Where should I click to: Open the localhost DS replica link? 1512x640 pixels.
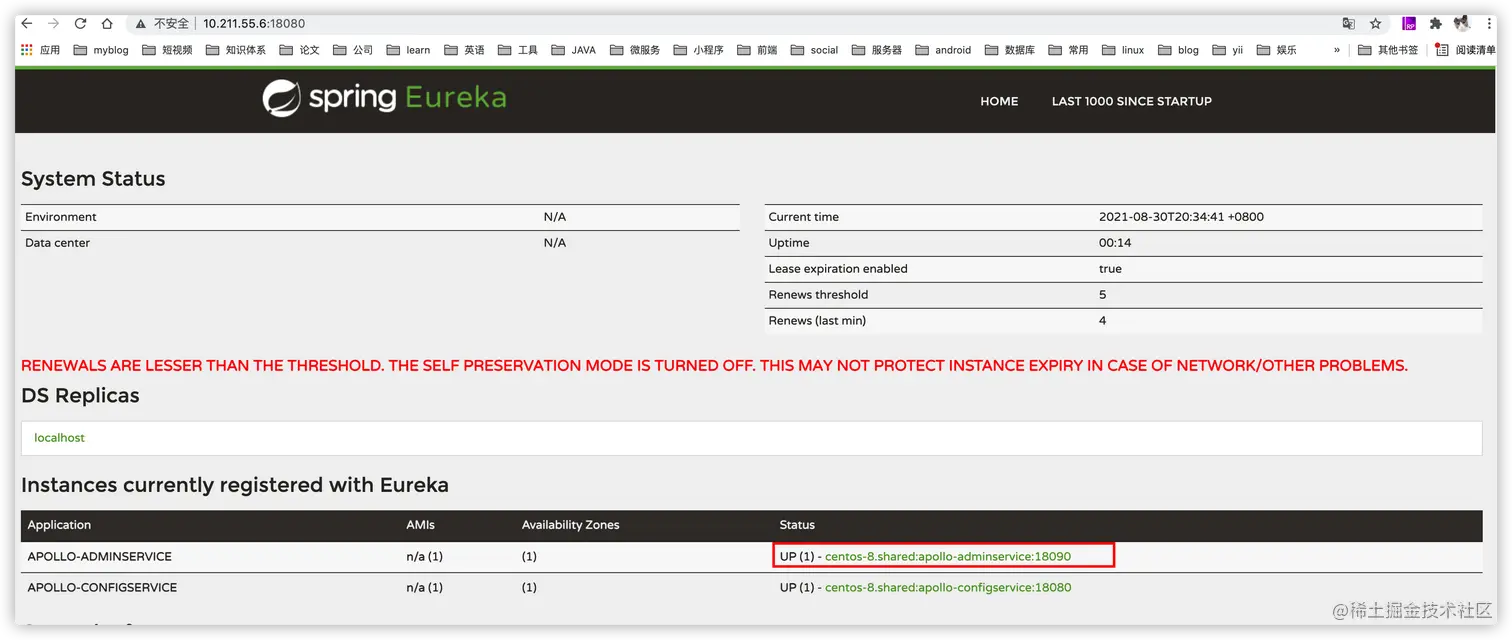60,438
